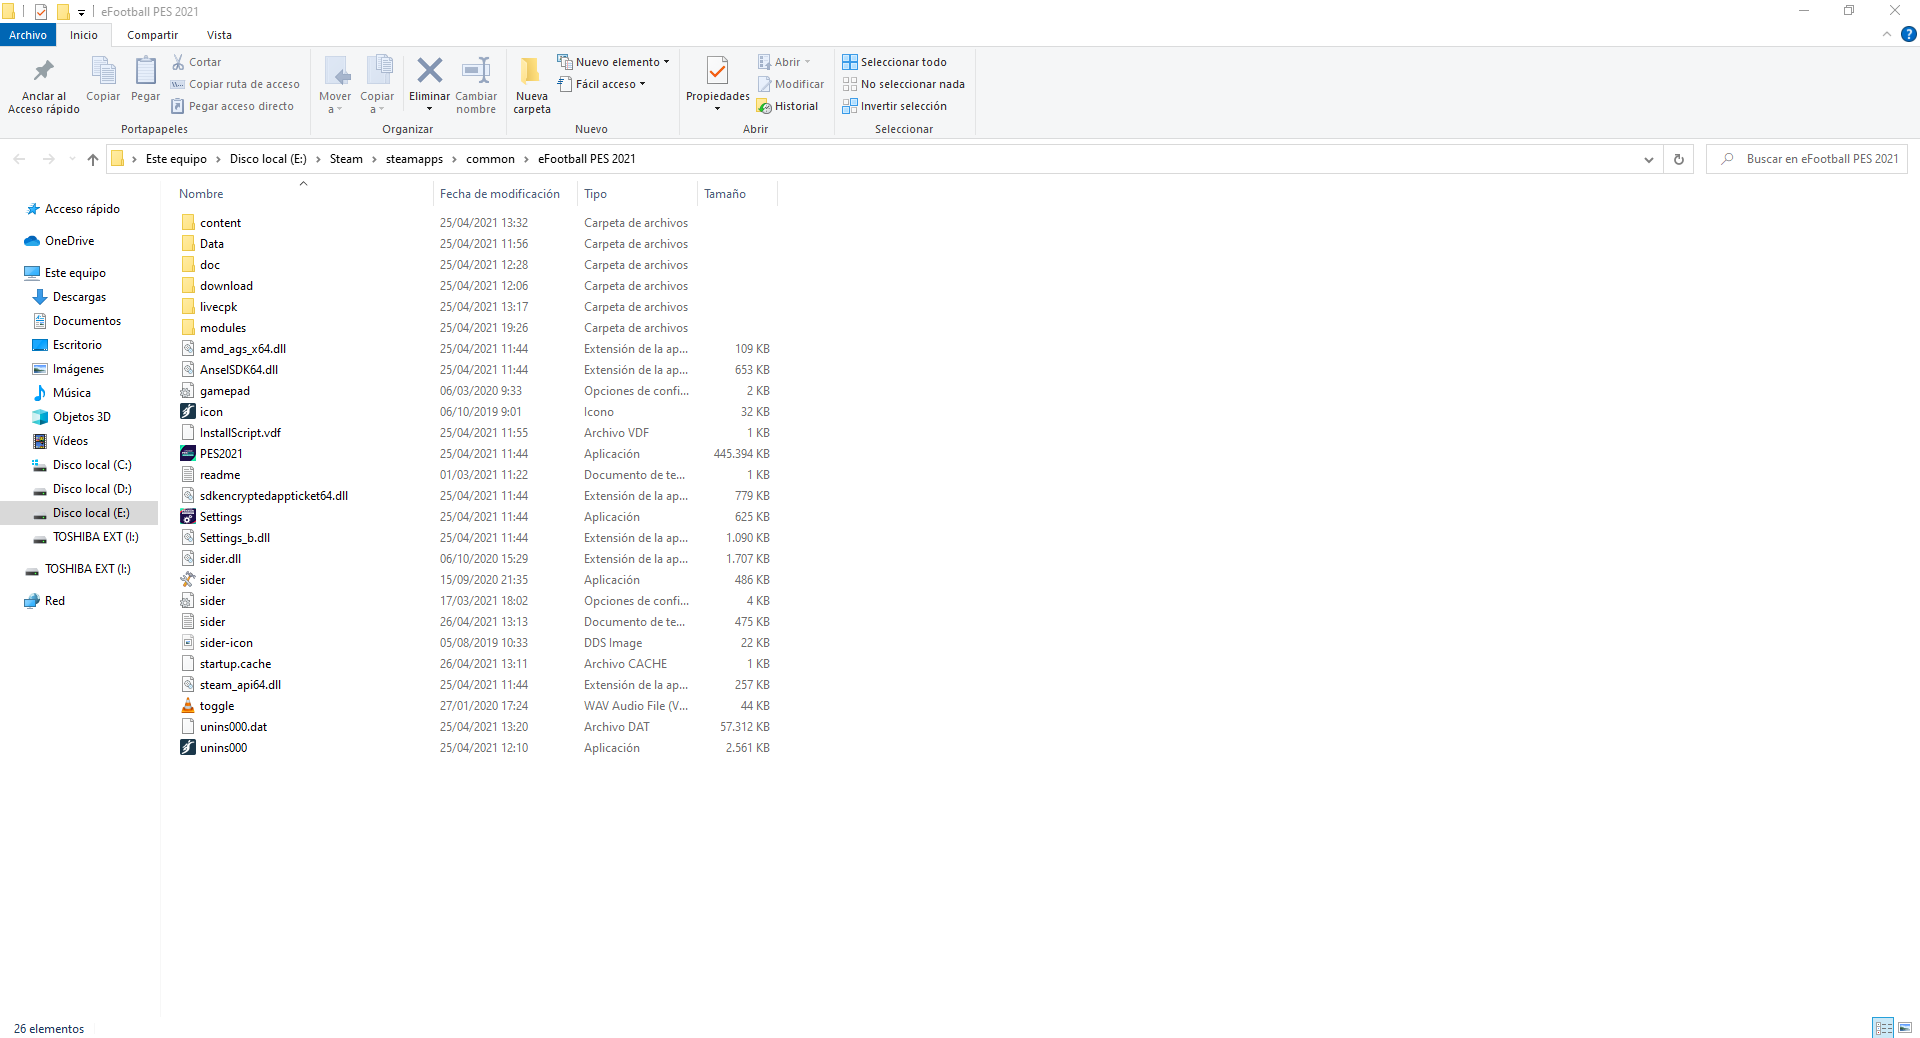Click Copiar ruta de acceso
Viewport: 1920px width, 1038px height.
[x=235, y=84]
